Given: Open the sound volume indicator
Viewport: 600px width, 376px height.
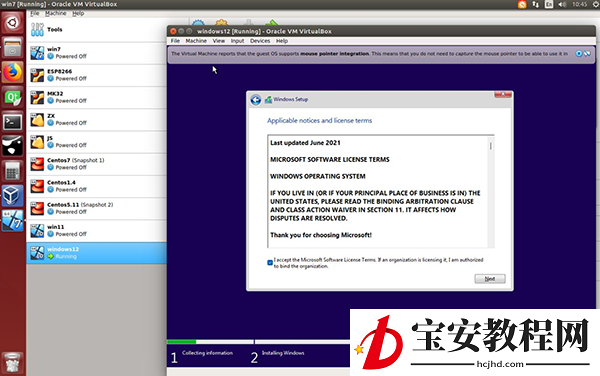Looking at the screenshot, I should point(562,4).
